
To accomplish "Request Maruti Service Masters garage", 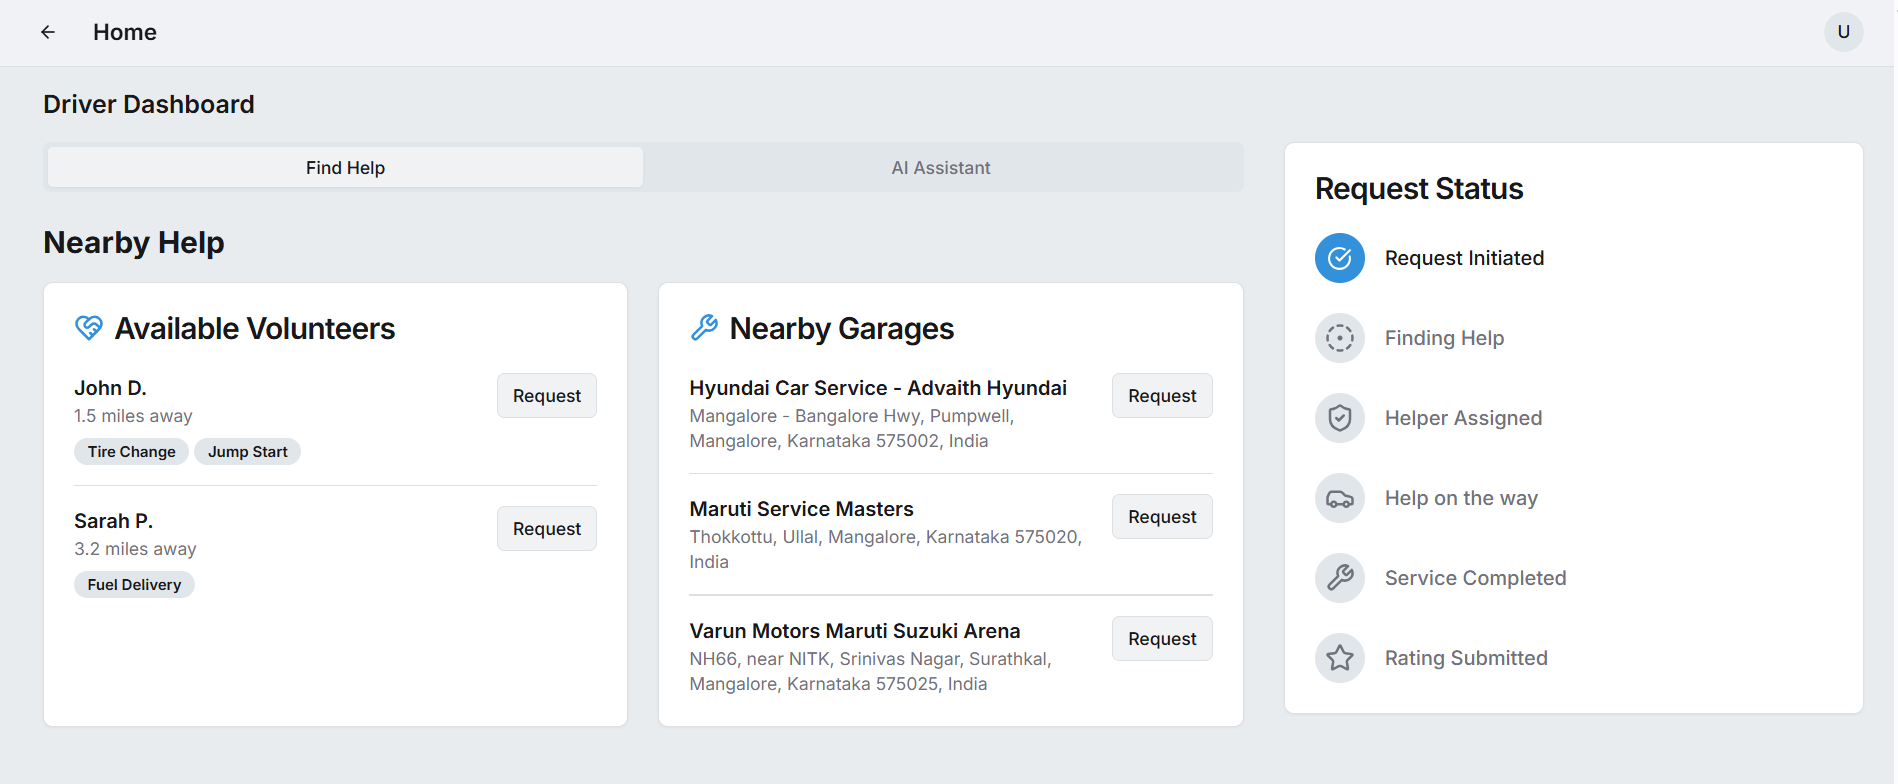I will pos(1161,517).
